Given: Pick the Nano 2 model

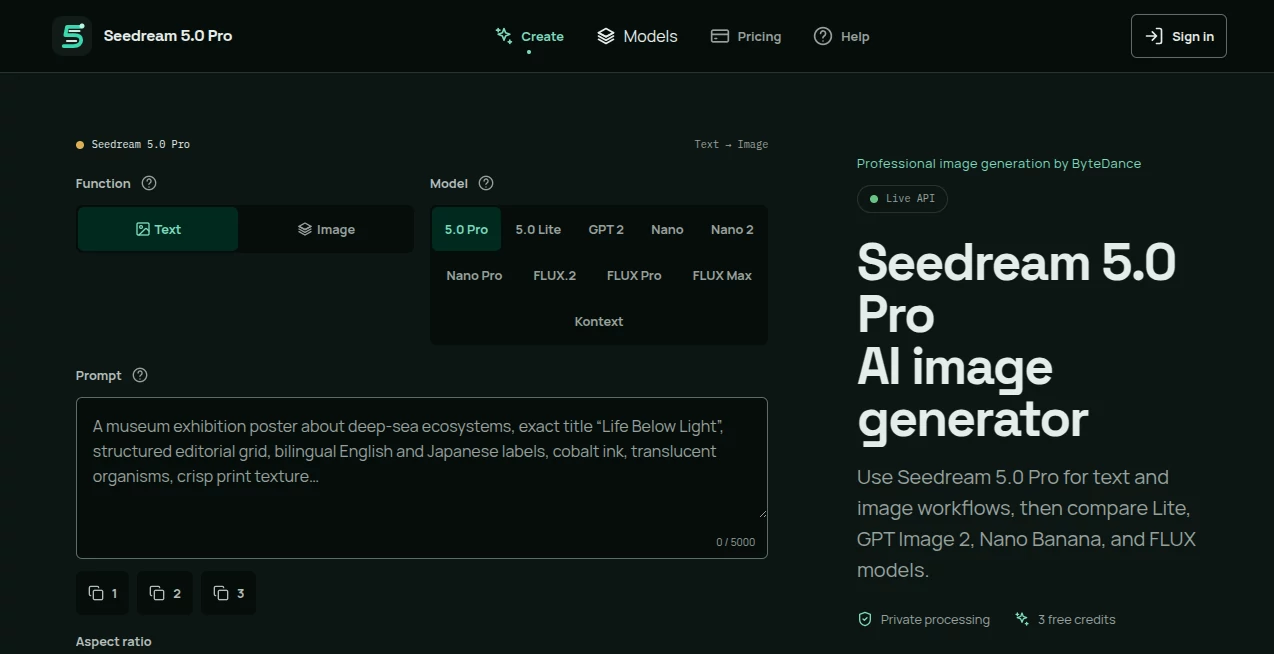Looking at the screenshot, I should (732, 229).
